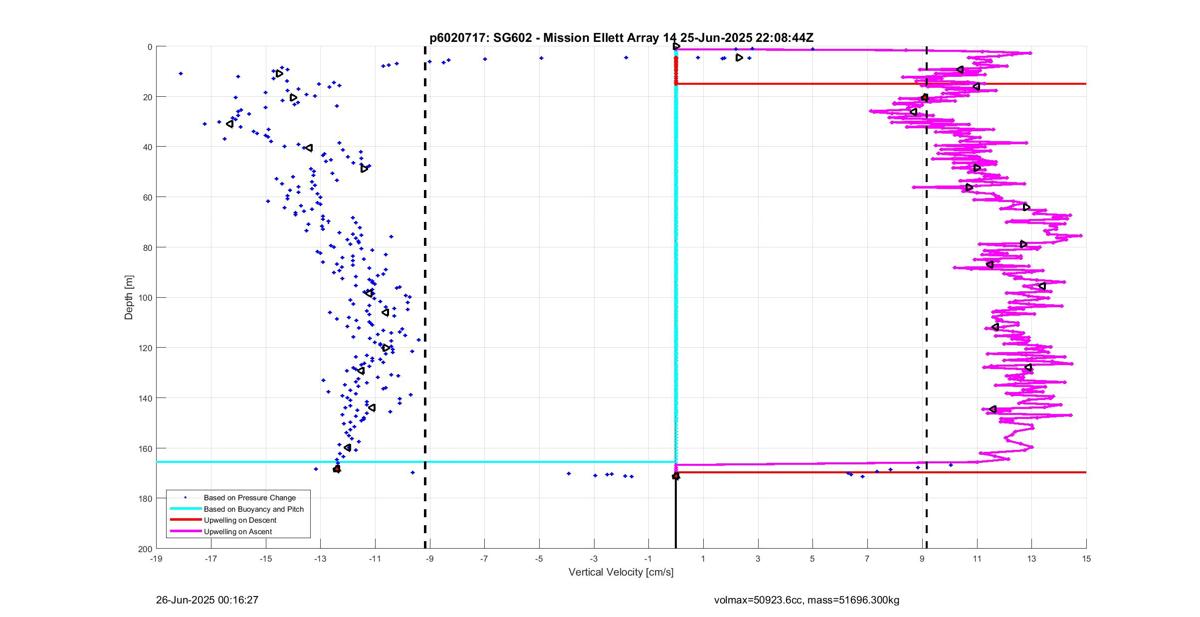Click x-axis tick label '-1'
The height and width of the screenshot is (617, 1200).
pyautogui.click(x=648, y=558)
